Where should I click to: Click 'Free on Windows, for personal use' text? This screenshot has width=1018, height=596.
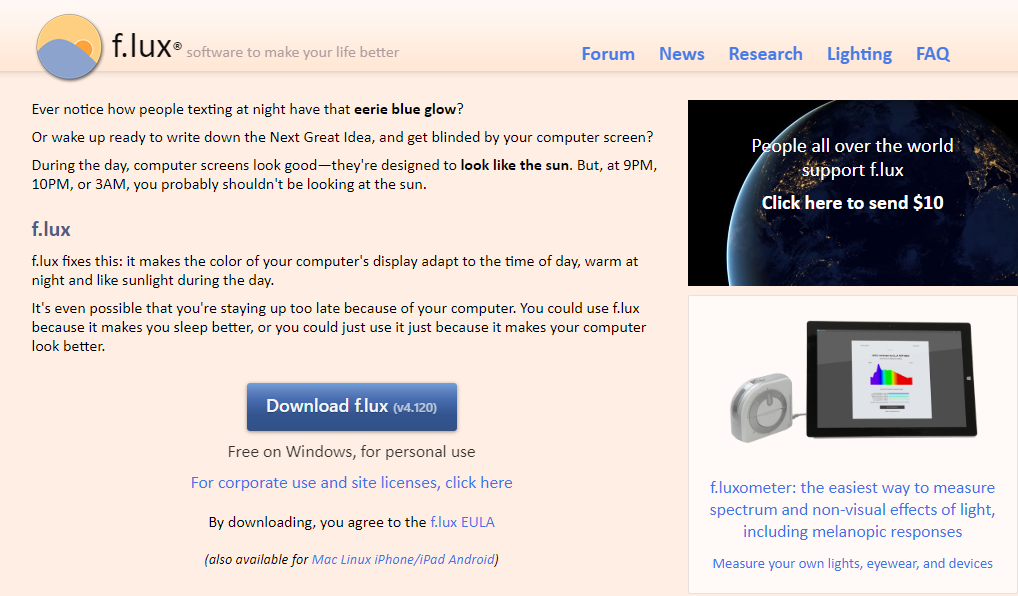pos(351,452)
